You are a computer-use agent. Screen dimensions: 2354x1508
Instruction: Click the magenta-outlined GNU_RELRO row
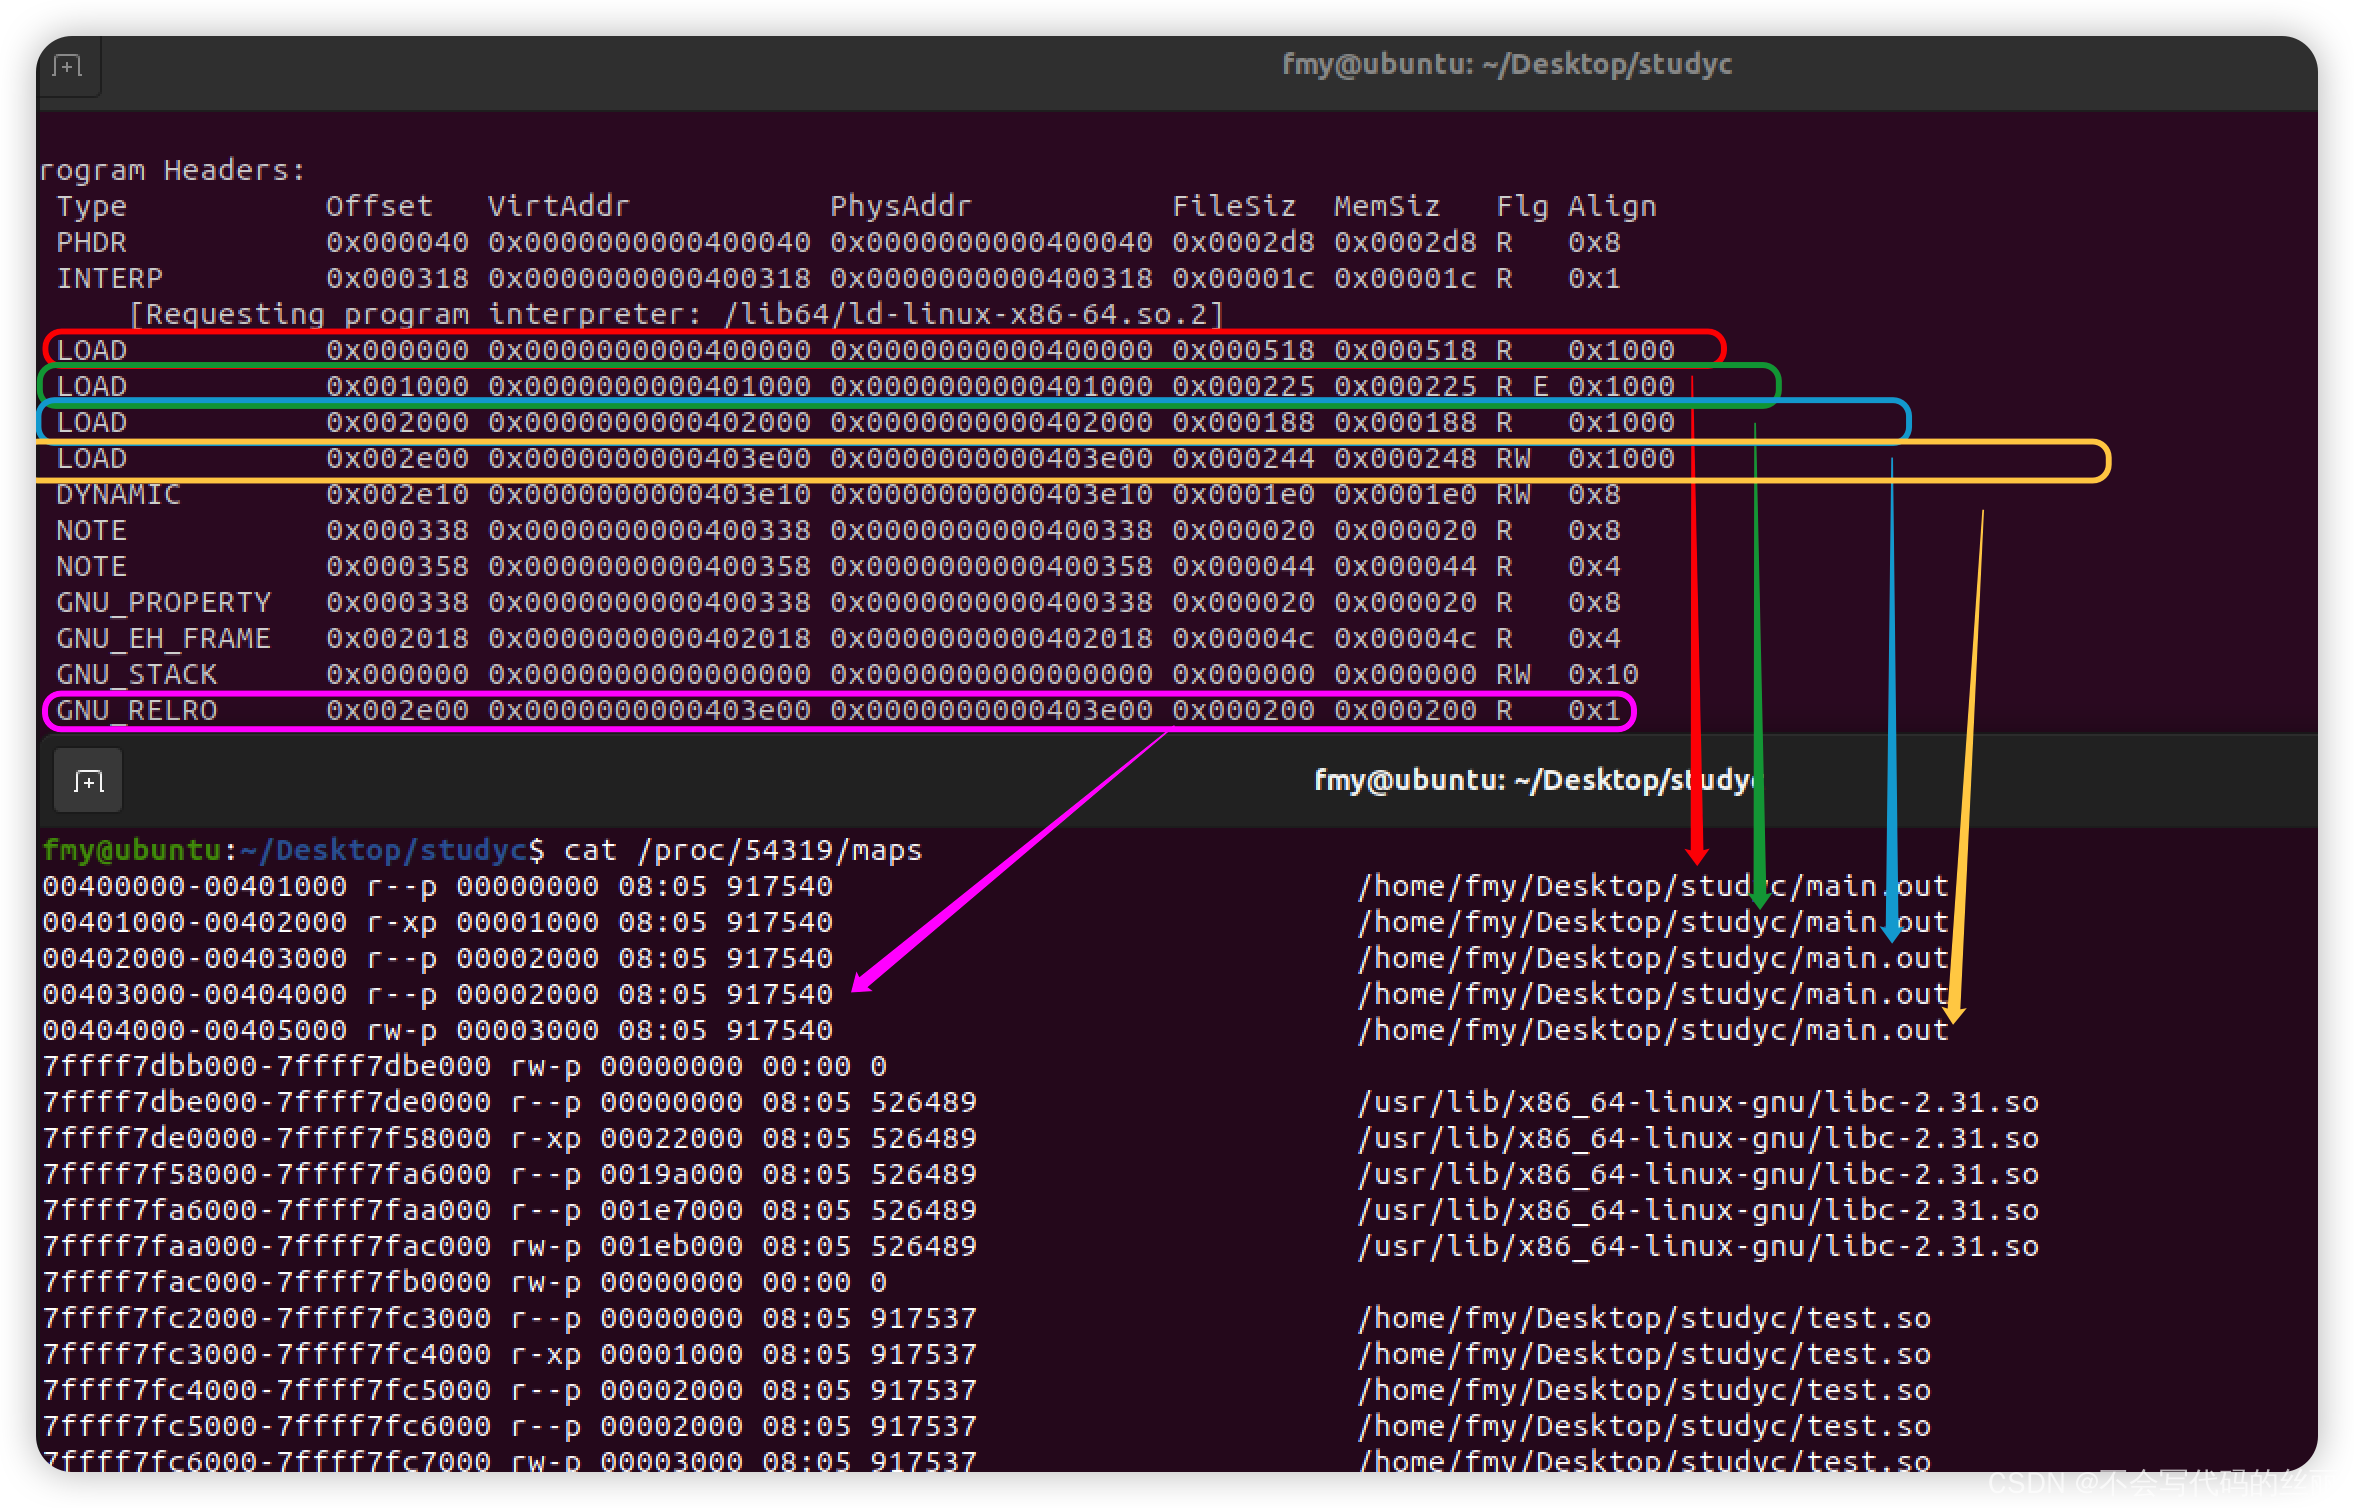click(x=838, y=711)
